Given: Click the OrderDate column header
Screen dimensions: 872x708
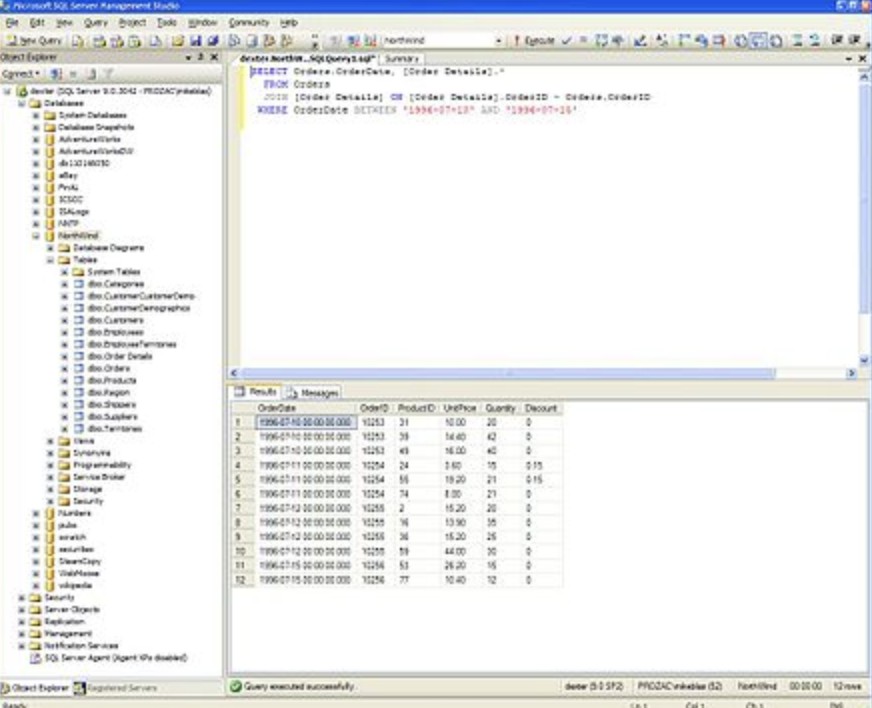Looking at the screenshot, I should pos(305,408).
